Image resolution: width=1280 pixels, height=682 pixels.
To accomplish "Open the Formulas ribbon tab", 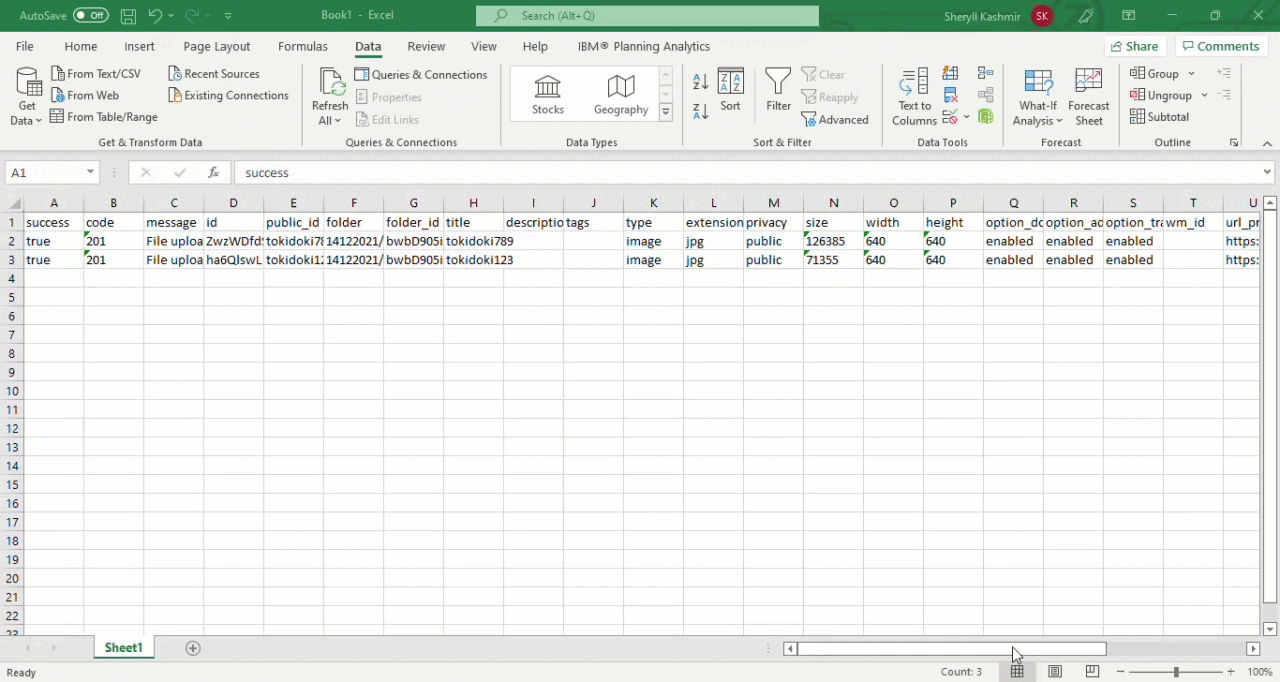I will (302, 46).
